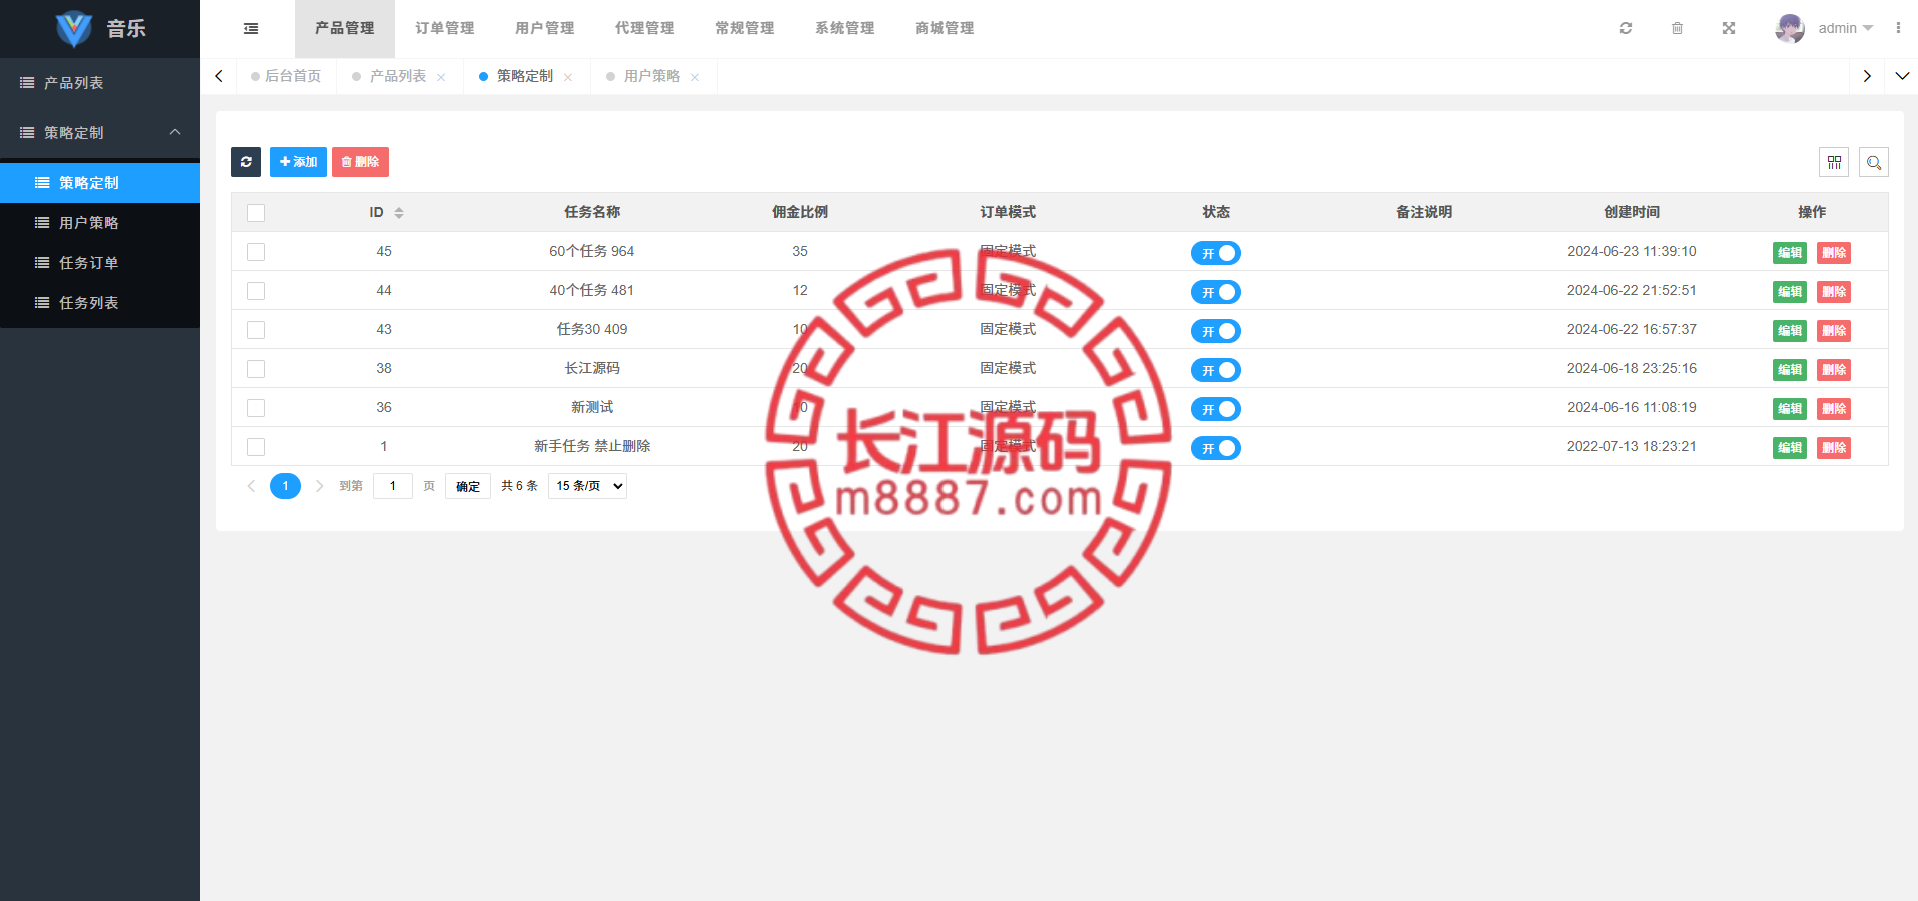Open the 系统管理 top menu

(x=845, y=28)
